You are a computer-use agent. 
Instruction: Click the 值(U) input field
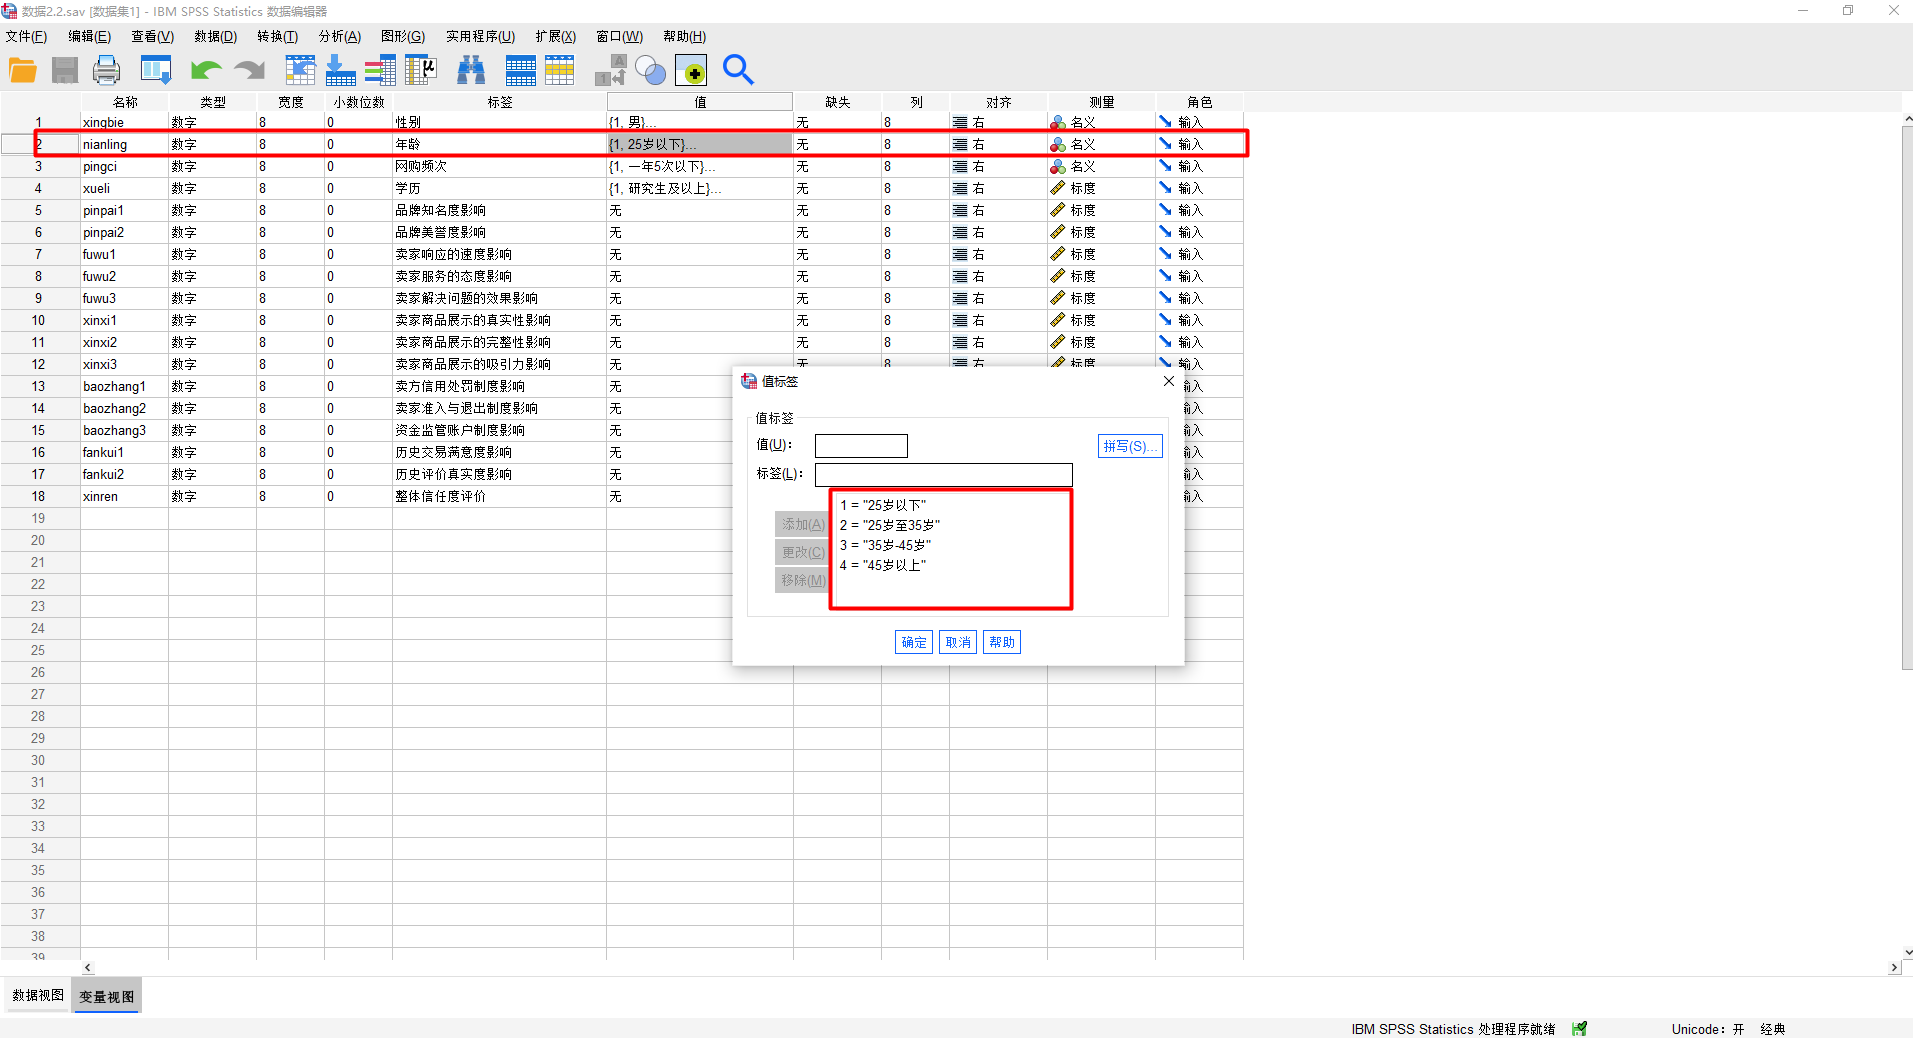861,446
